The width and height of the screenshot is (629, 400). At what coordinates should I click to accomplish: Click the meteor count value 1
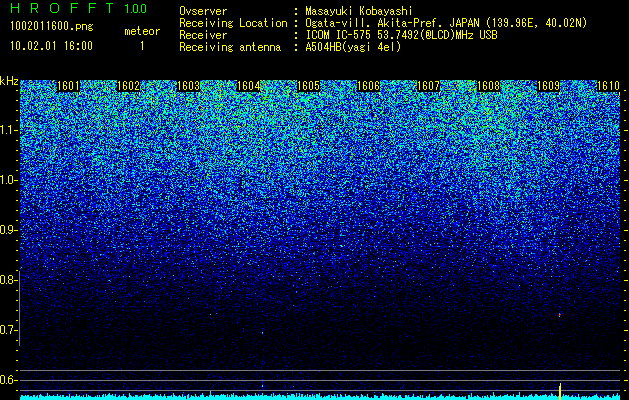pyautogui.click(x=142, y=46)
